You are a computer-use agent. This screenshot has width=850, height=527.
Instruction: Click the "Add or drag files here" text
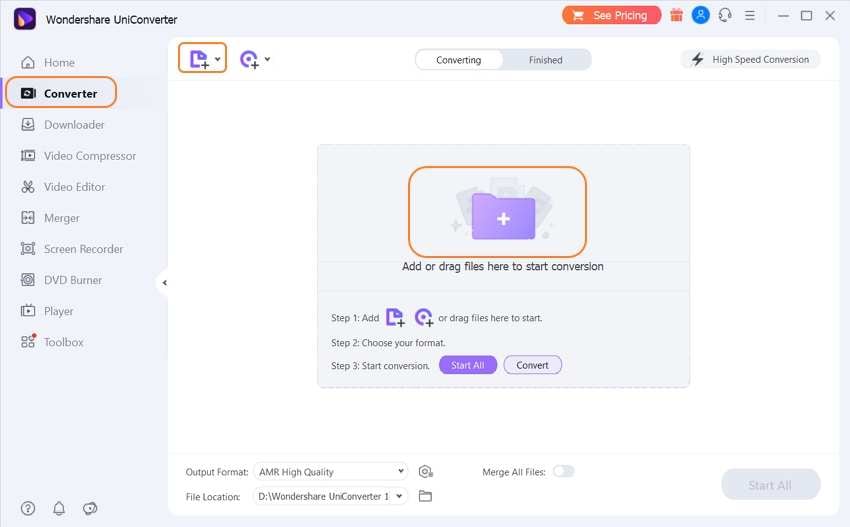503,266
